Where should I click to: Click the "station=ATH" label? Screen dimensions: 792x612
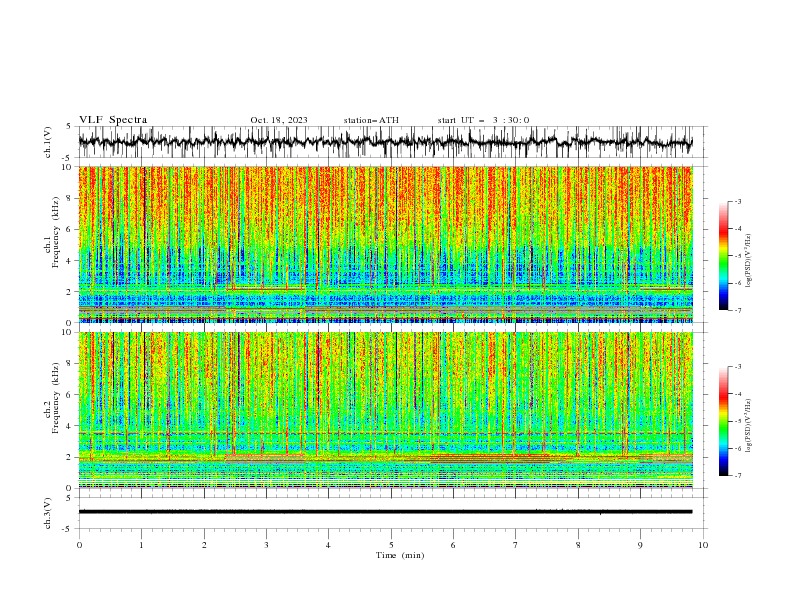[x=371, y=120]
